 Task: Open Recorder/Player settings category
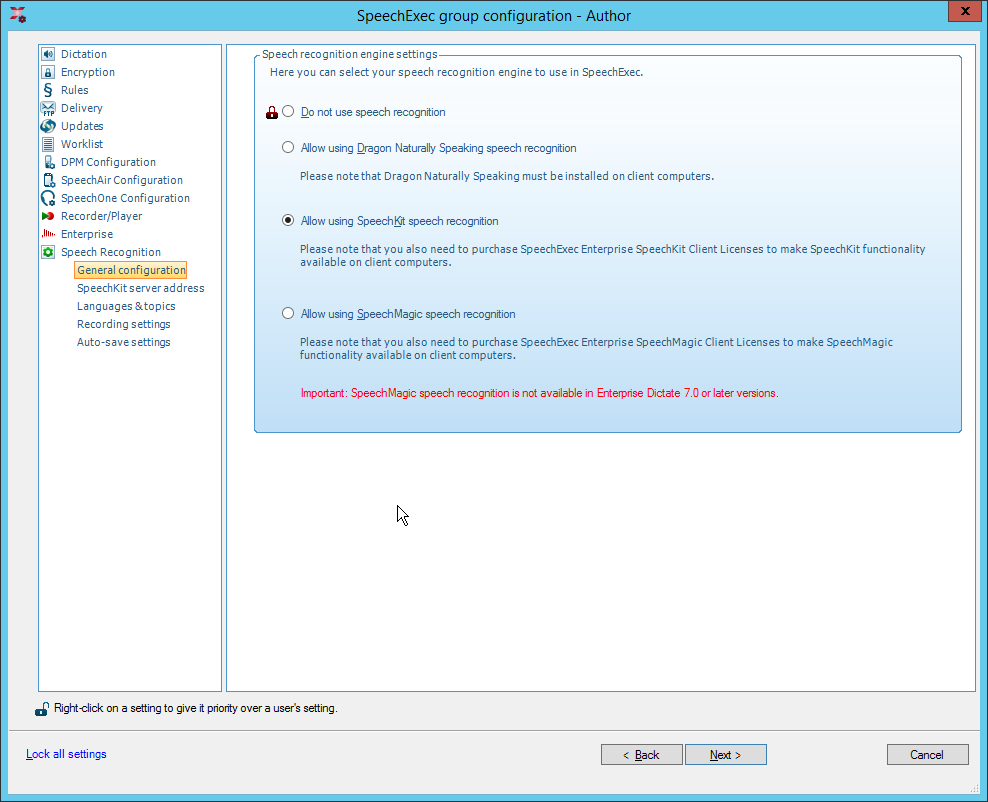[101, 216]
